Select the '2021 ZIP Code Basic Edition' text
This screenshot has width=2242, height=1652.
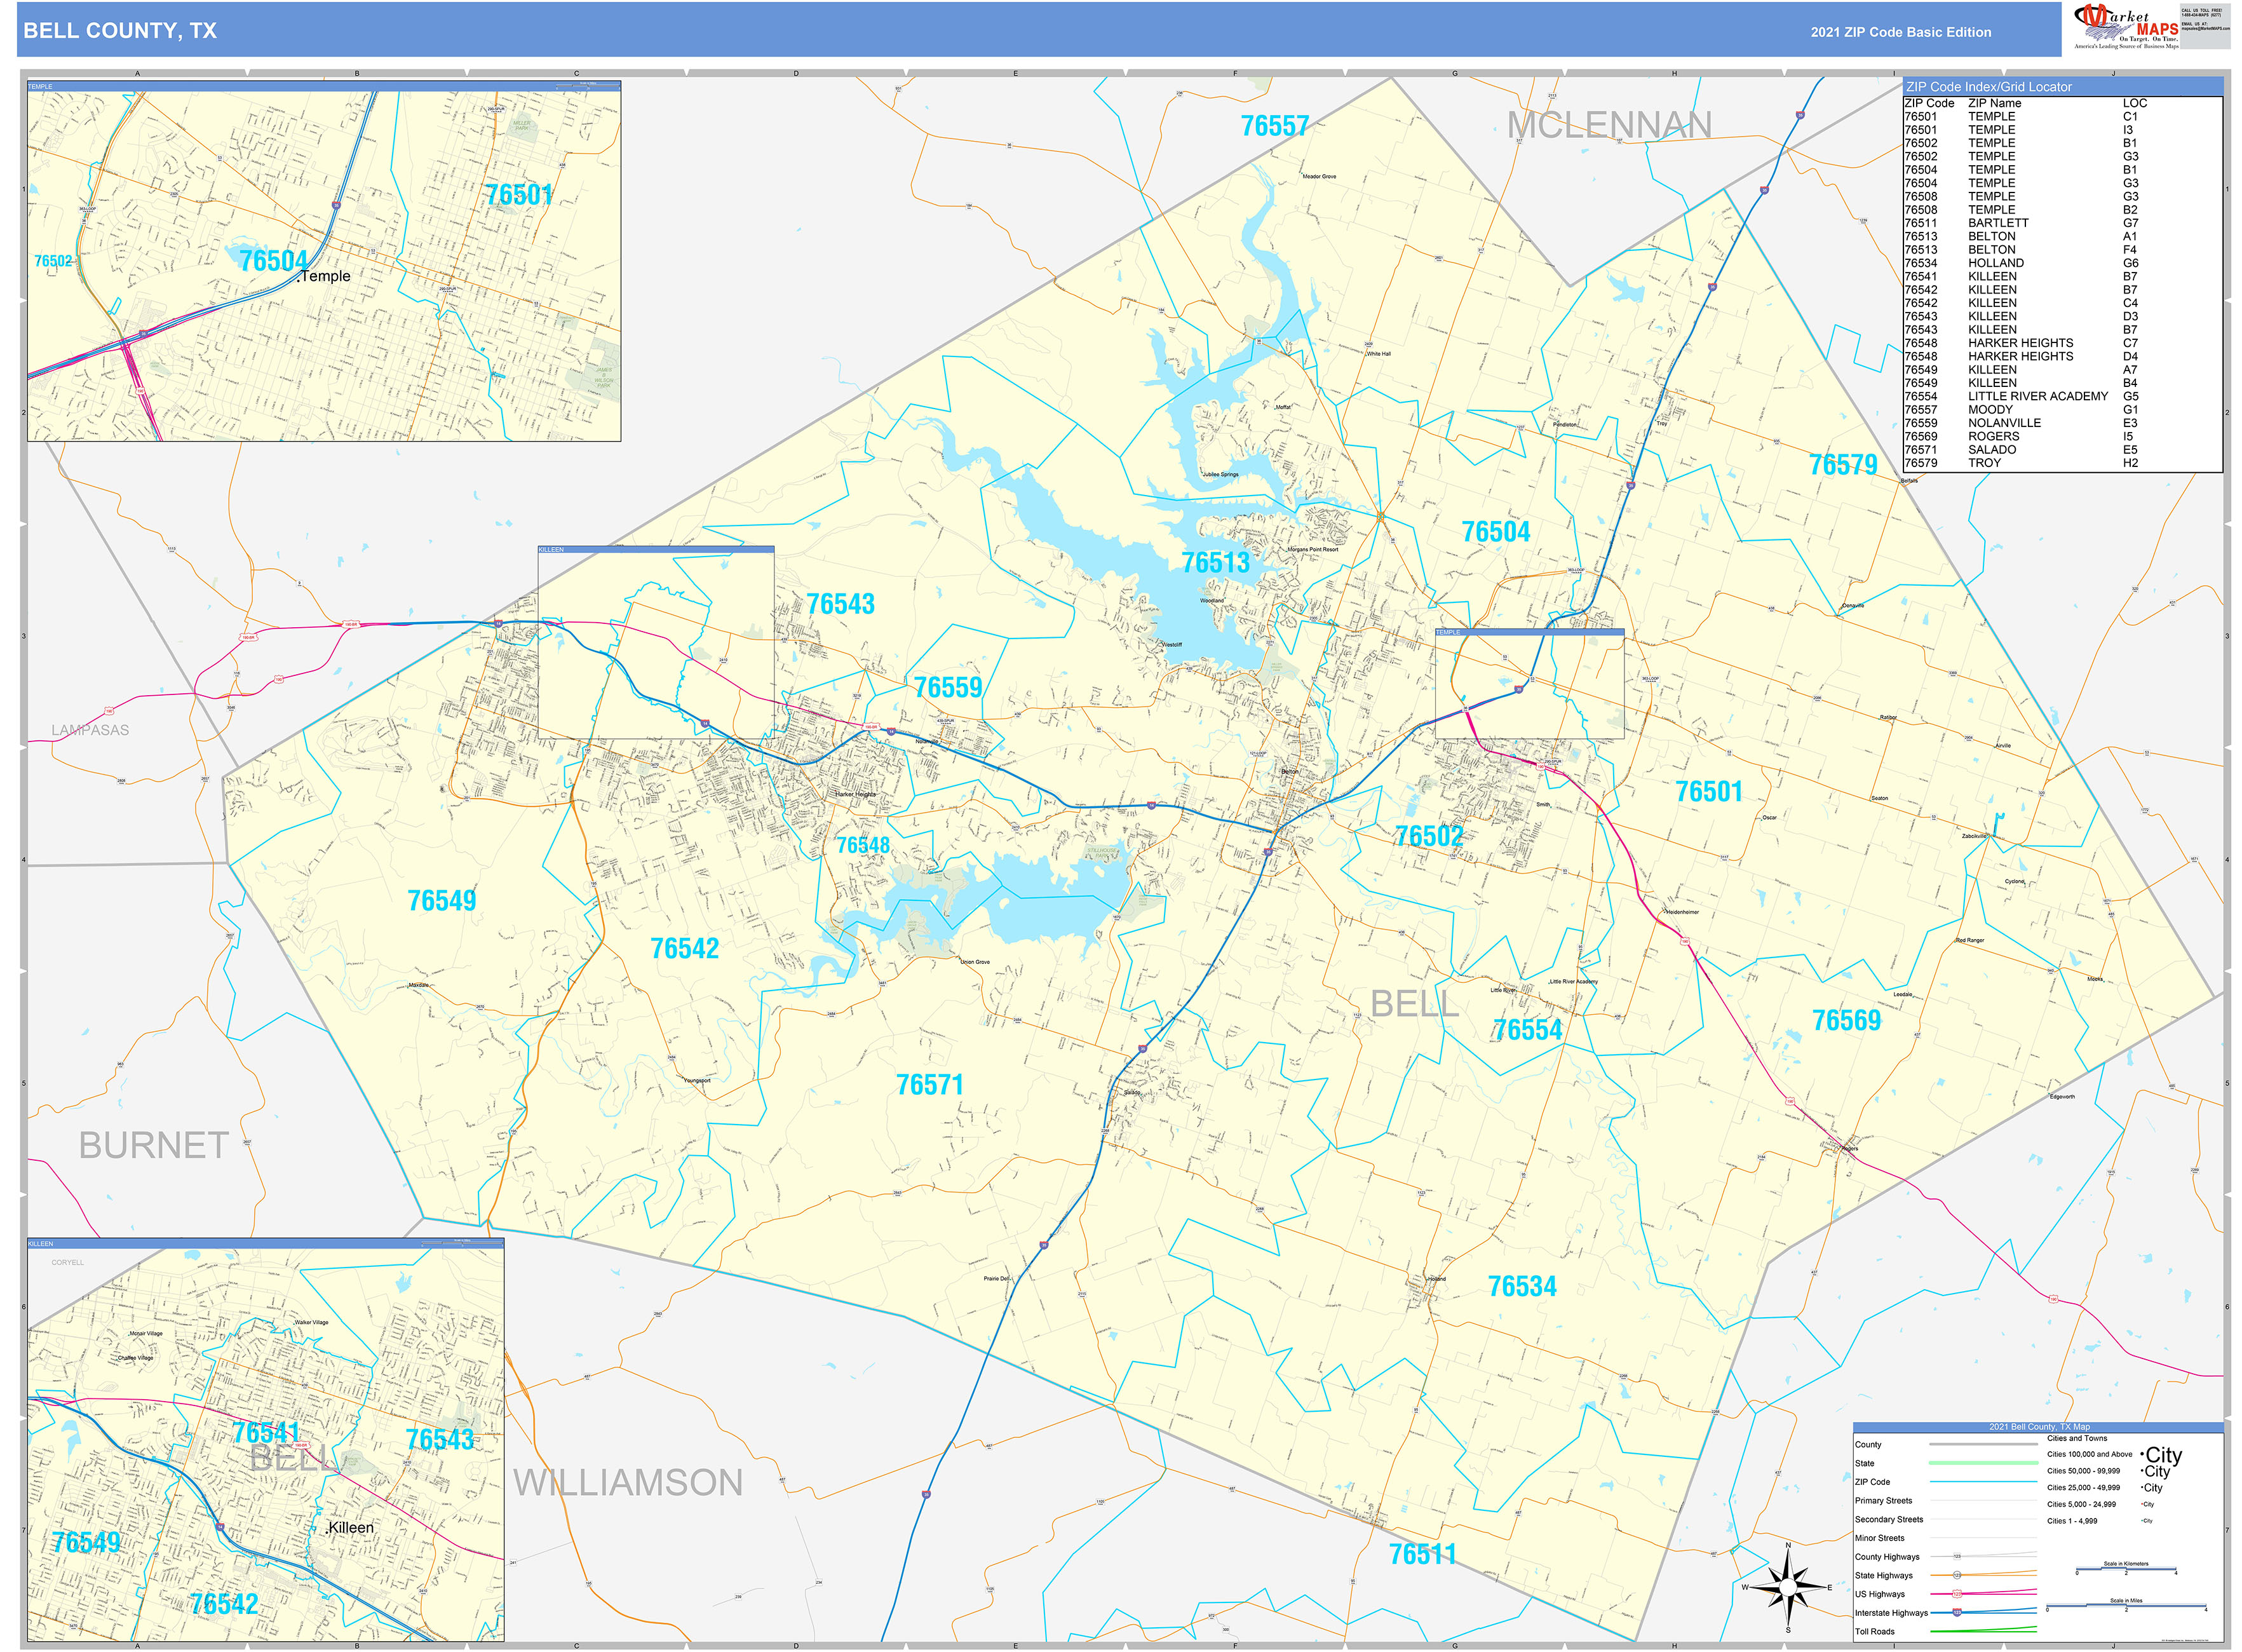(1900, 32)
